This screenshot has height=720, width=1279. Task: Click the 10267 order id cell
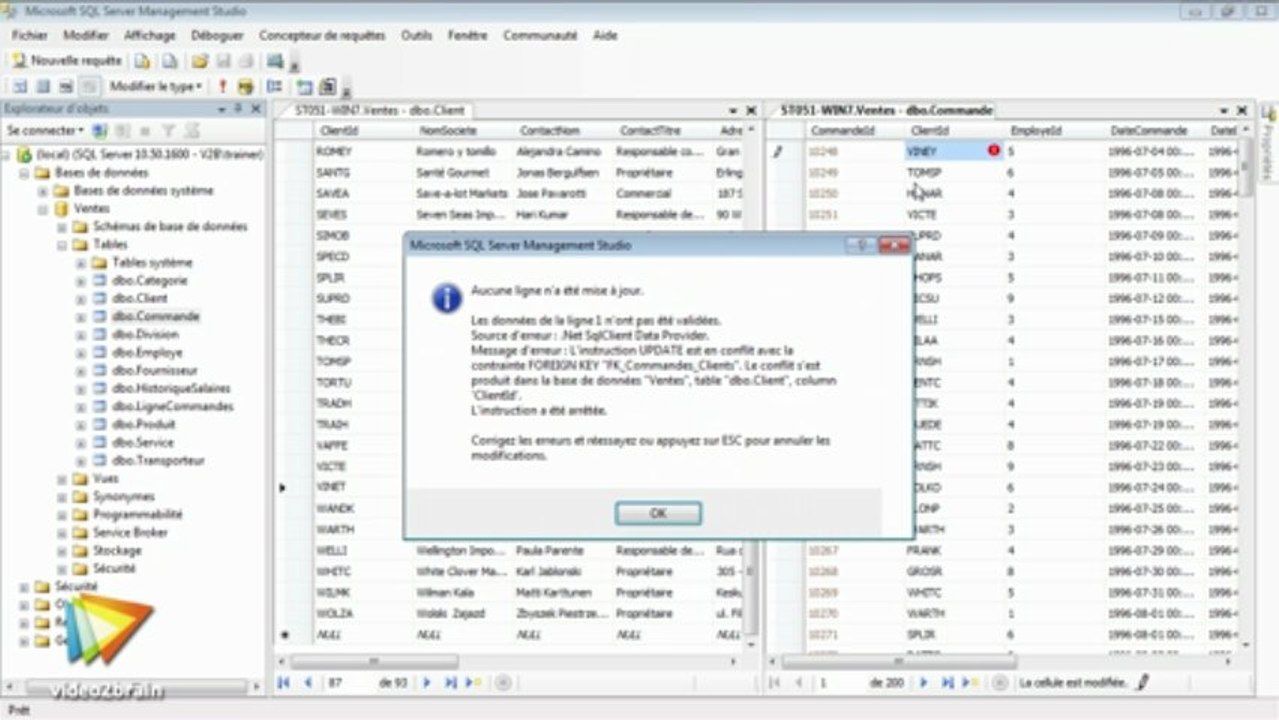853,551
